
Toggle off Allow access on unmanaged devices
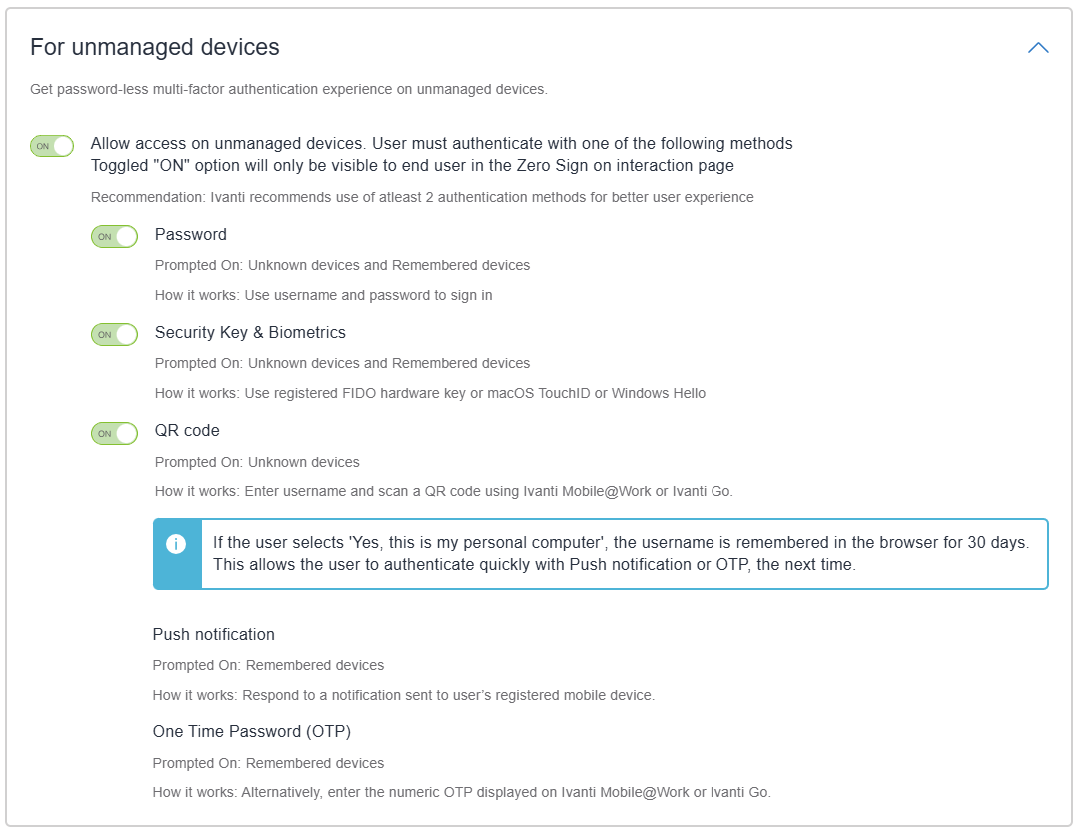pos(52,146)
